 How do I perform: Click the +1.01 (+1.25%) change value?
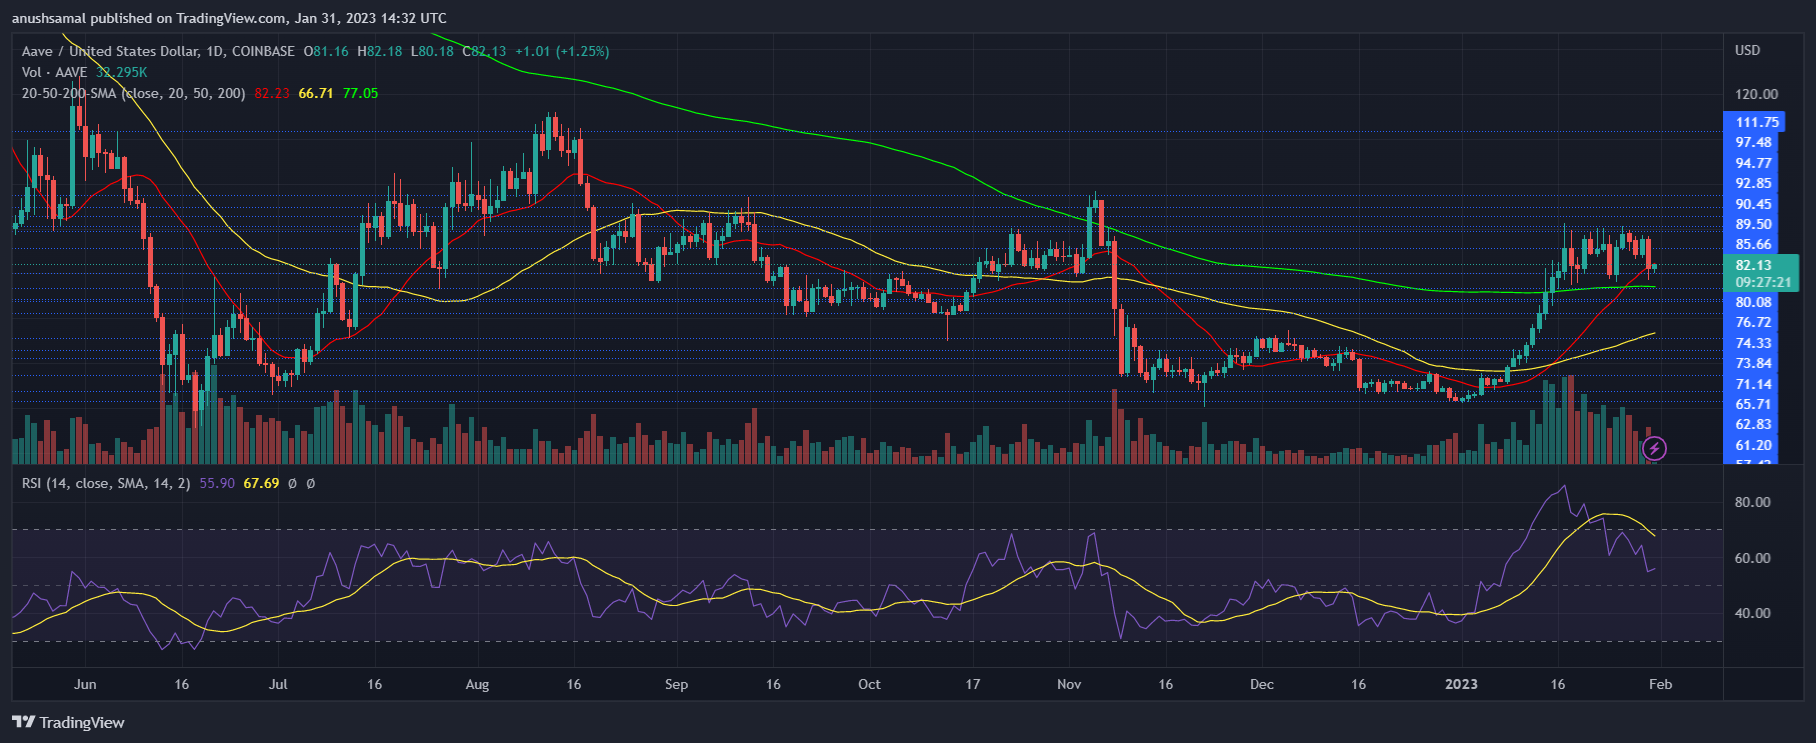click(x=562, y=51)
